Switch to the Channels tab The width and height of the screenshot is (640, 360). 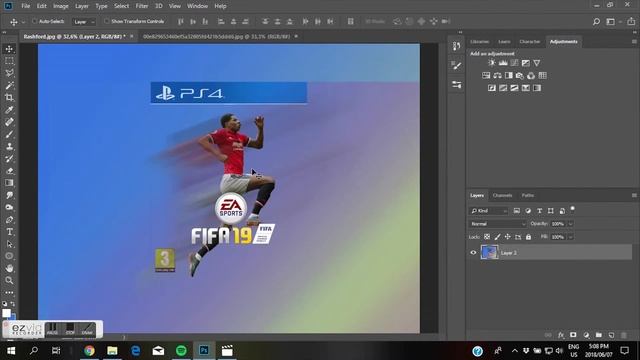(x=502, y=196)
